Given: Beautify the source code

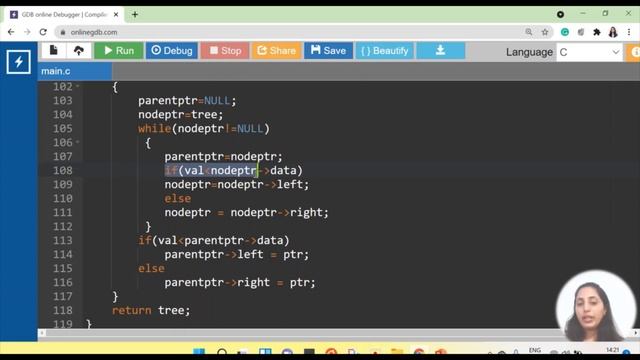Looking at the screenshot, I should coord(384,51).
